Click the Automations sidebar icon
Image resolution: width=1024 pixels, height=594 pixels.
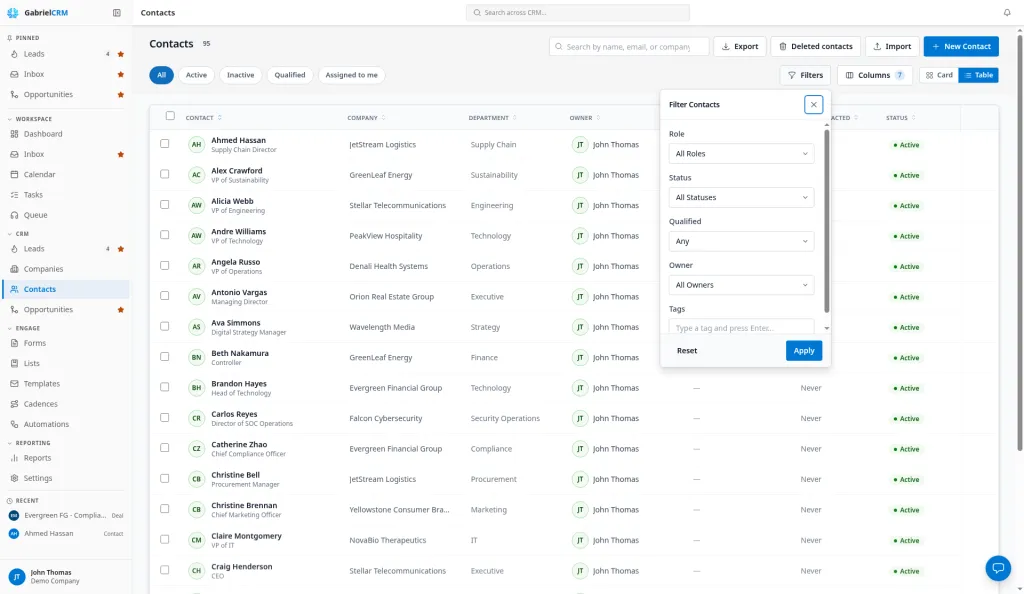click(x=14, y=424)
